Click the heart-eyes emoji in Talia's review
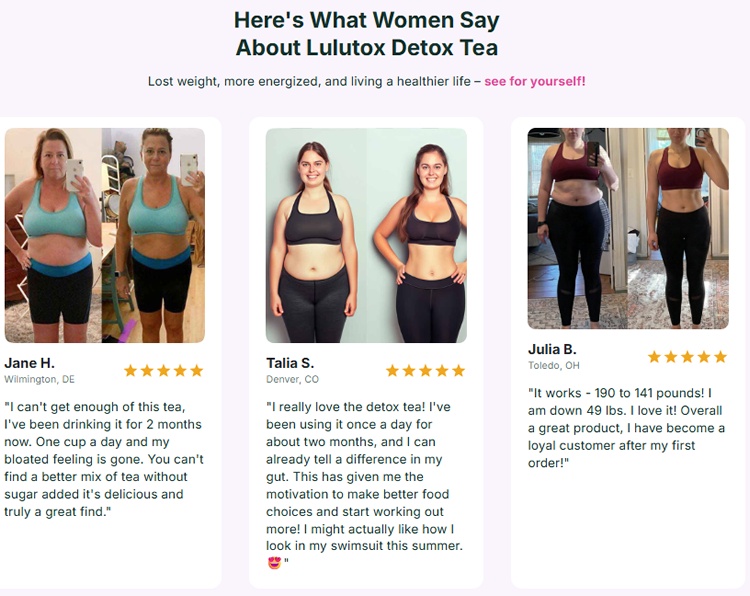This screenshot has width=750, height=596. [x=274, y=563]
